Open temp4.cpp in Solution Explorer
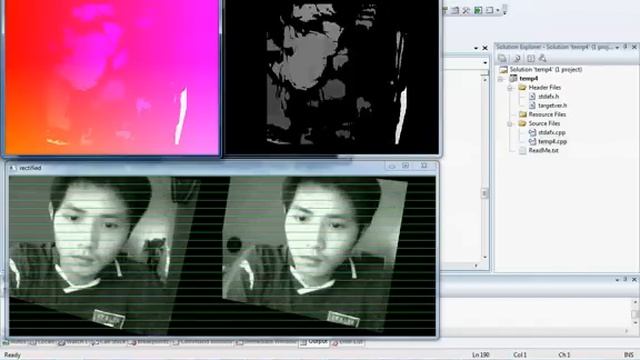 tap(552, 142)
